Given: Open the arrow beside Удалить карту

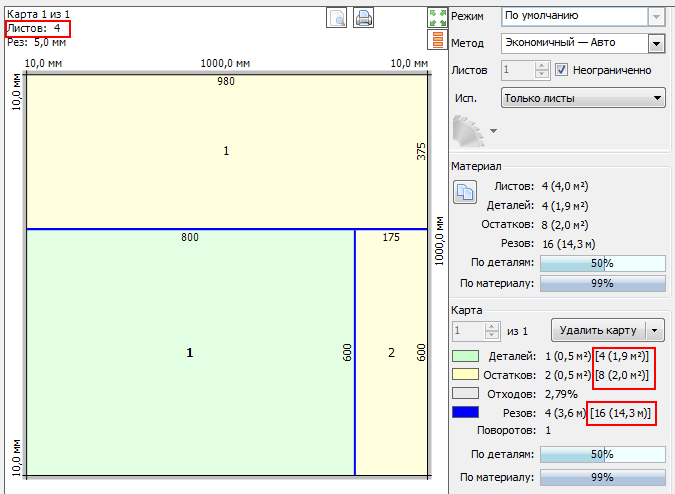Looking at the screenshot, I should [x=654, y=330].
